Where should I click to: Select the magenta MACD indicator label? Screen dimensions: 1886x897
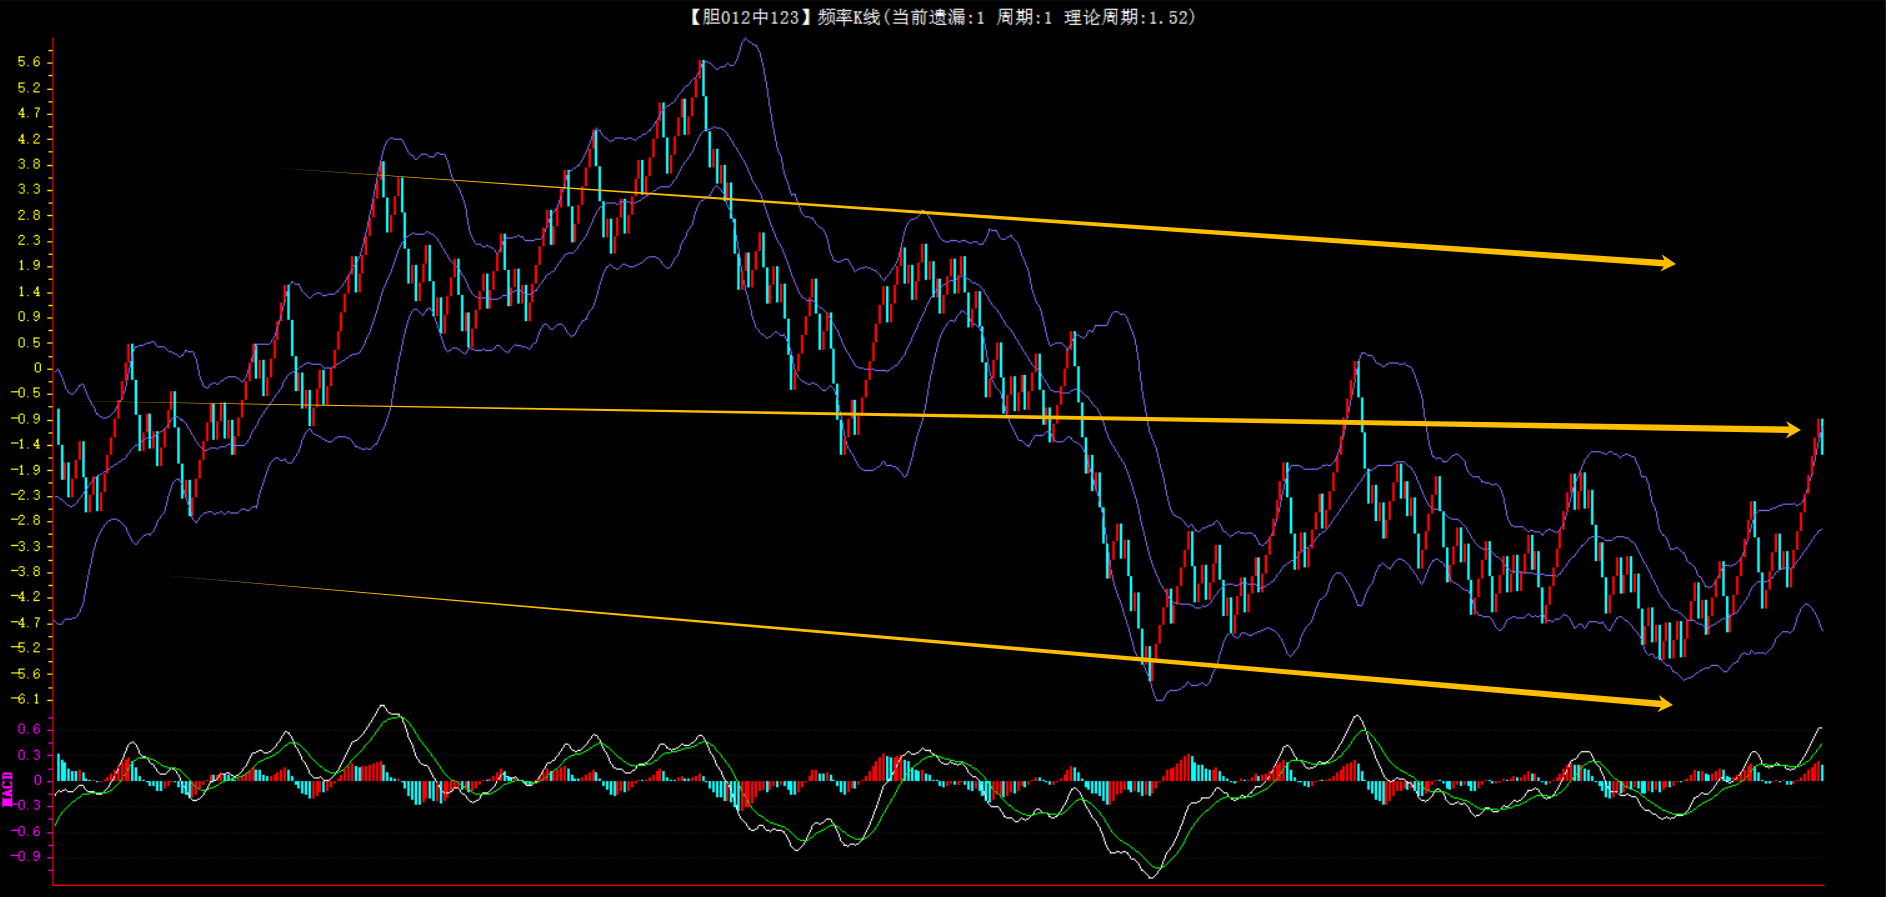coord(8,788)
